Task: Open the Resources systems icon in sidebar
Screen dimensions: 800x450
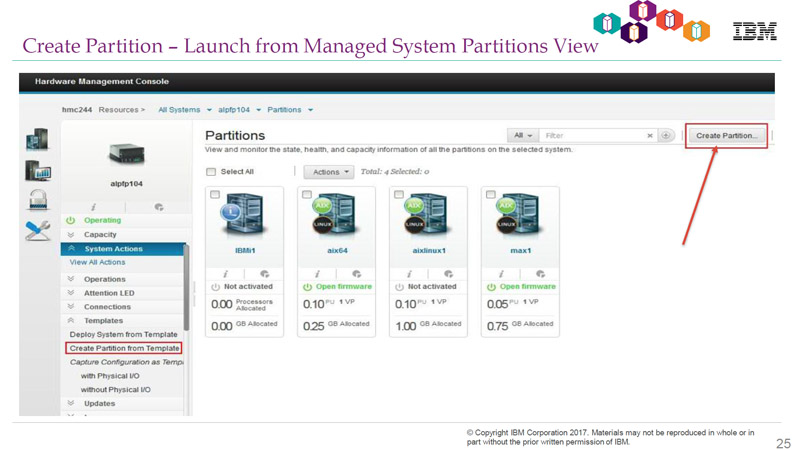Action: [37, 139]
